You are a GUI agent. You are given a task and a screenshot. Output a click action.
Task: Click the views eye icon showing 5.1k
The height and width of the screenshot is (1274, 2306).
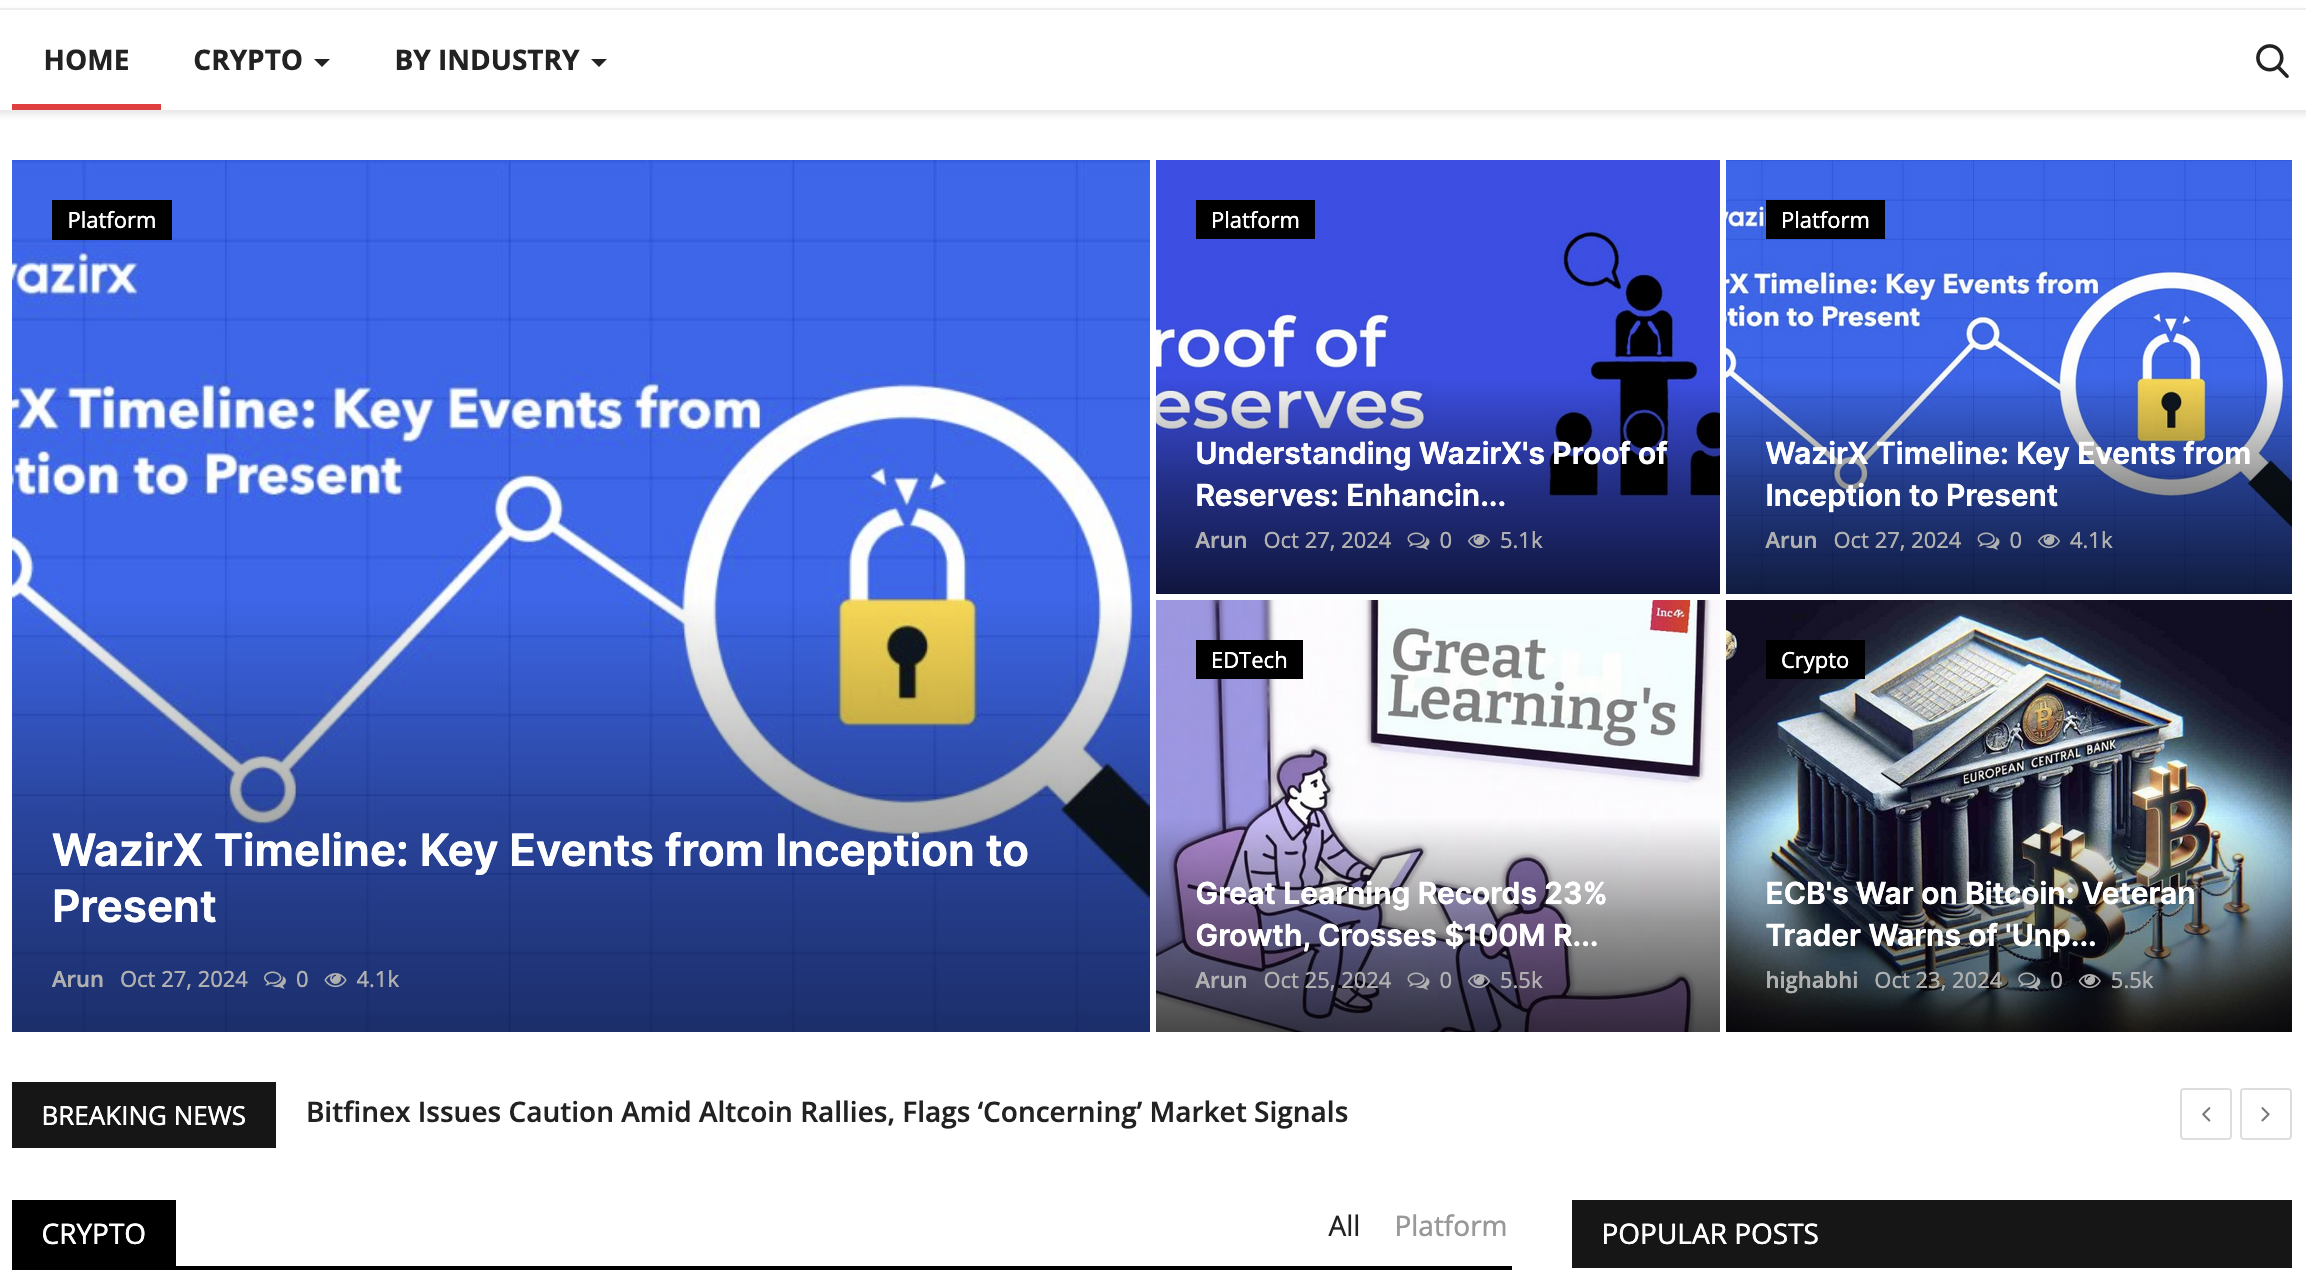coord(1479,540)
